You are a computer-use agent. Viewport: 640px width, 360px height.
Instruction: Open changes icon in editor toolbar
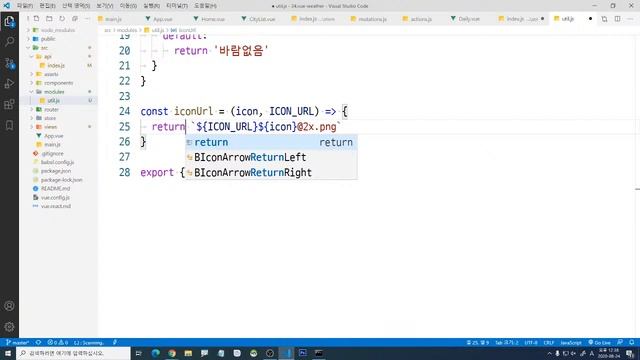(x=604, y=19)
